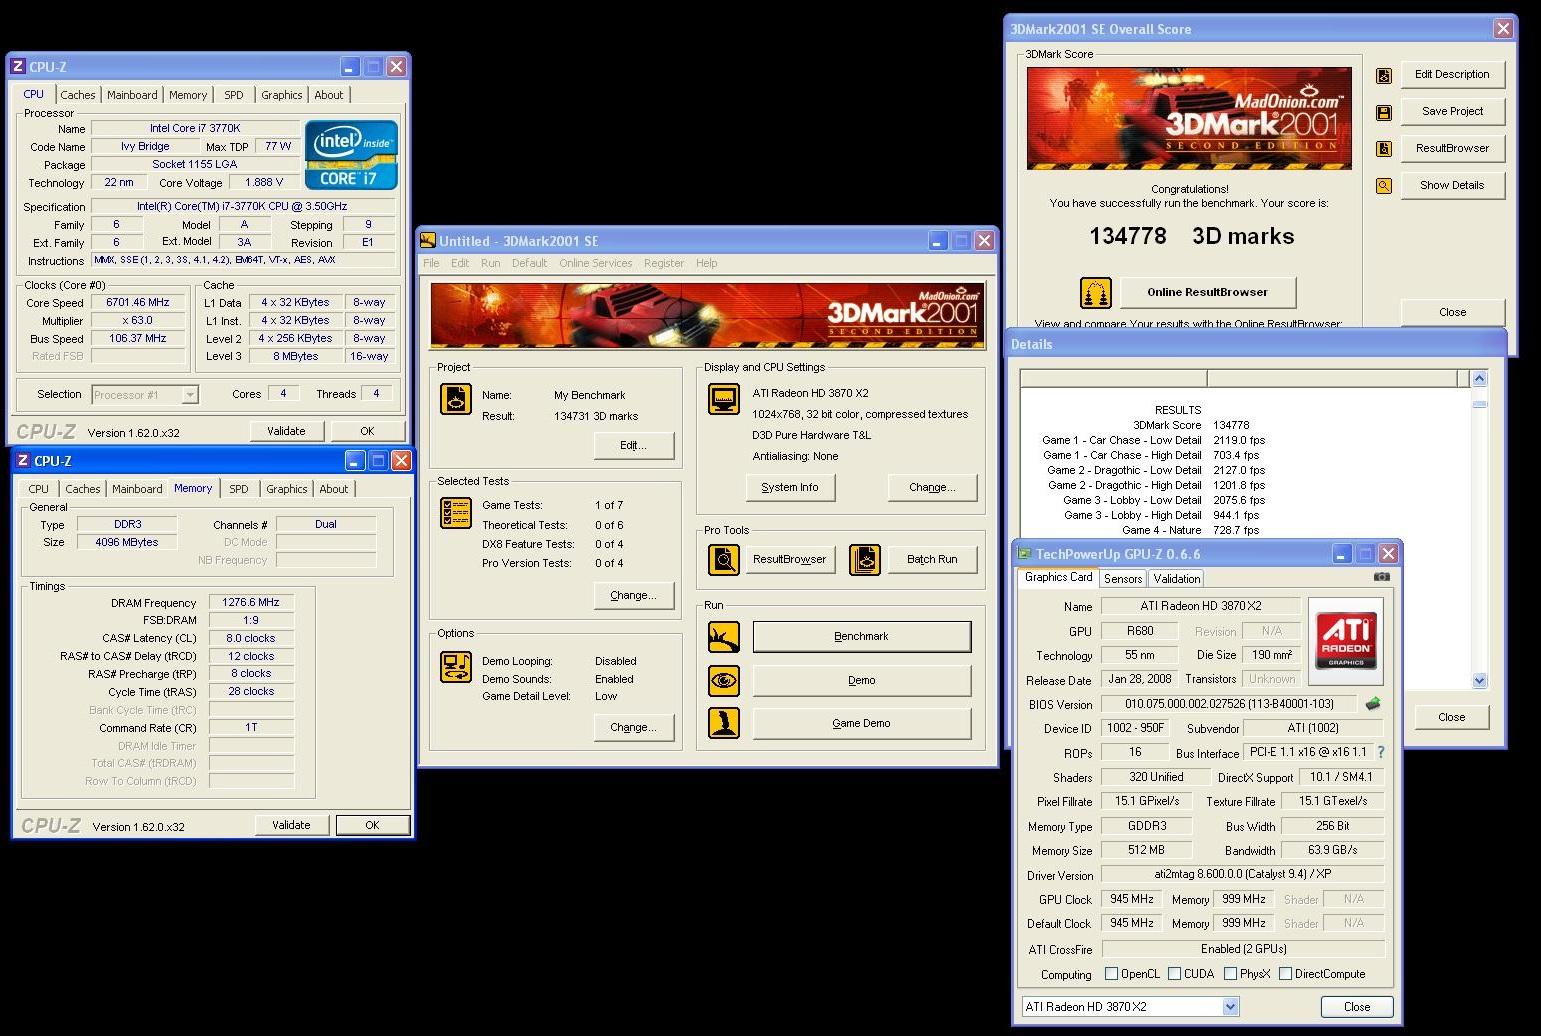The width and height of the screenshot is (1541, 1036).
Task: Click the Demo eye icon
Action: click(724, 681)
